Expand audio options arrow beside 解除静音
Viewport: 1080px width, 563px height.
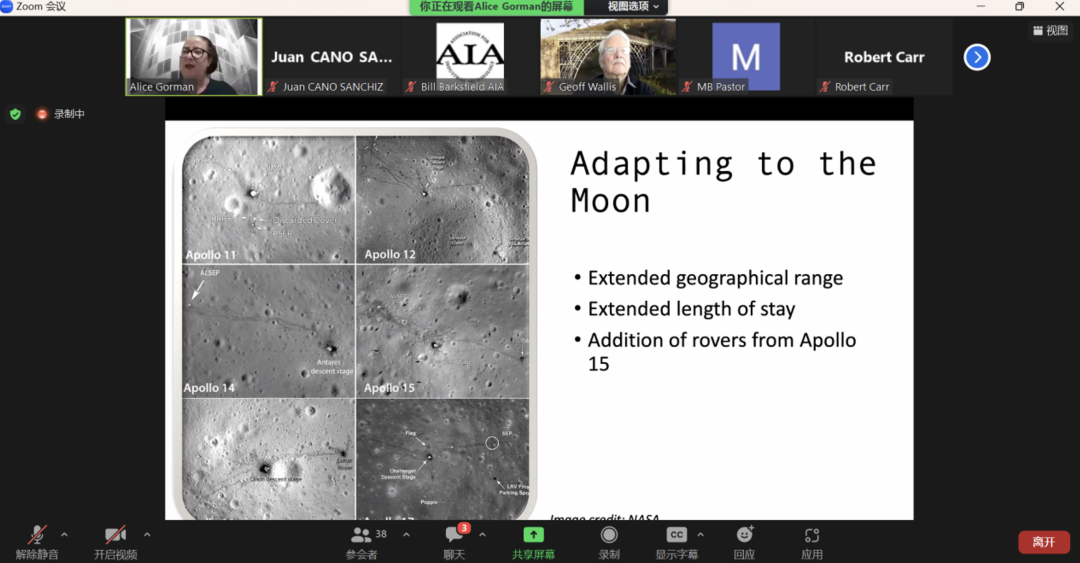tap(64, 535)
